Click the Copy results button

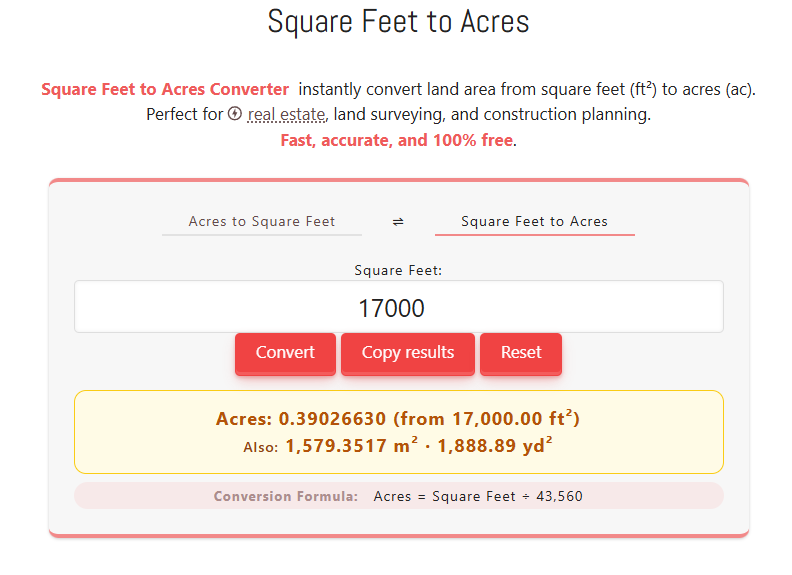tap(407, 353)
